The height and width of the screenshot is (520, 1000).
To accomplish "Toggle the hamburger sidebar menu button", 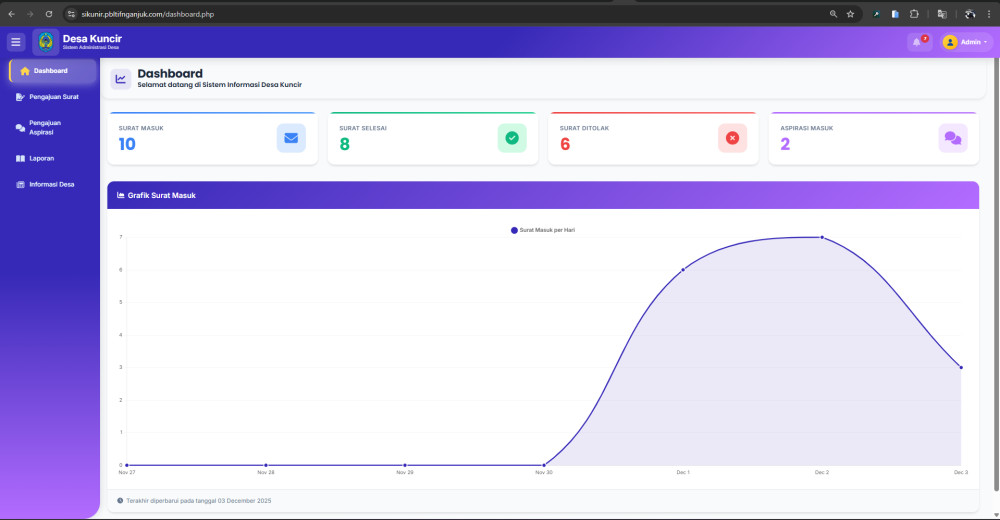I will tap(16, 42).
